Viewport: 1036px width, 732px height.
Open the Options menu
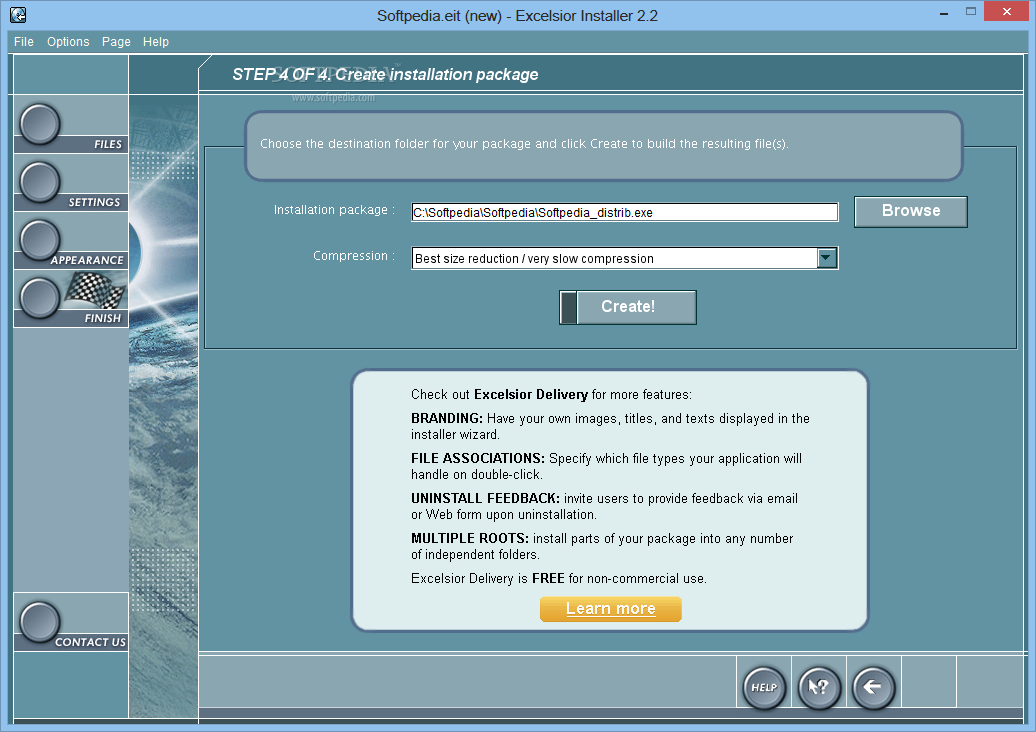pos(68,42)
